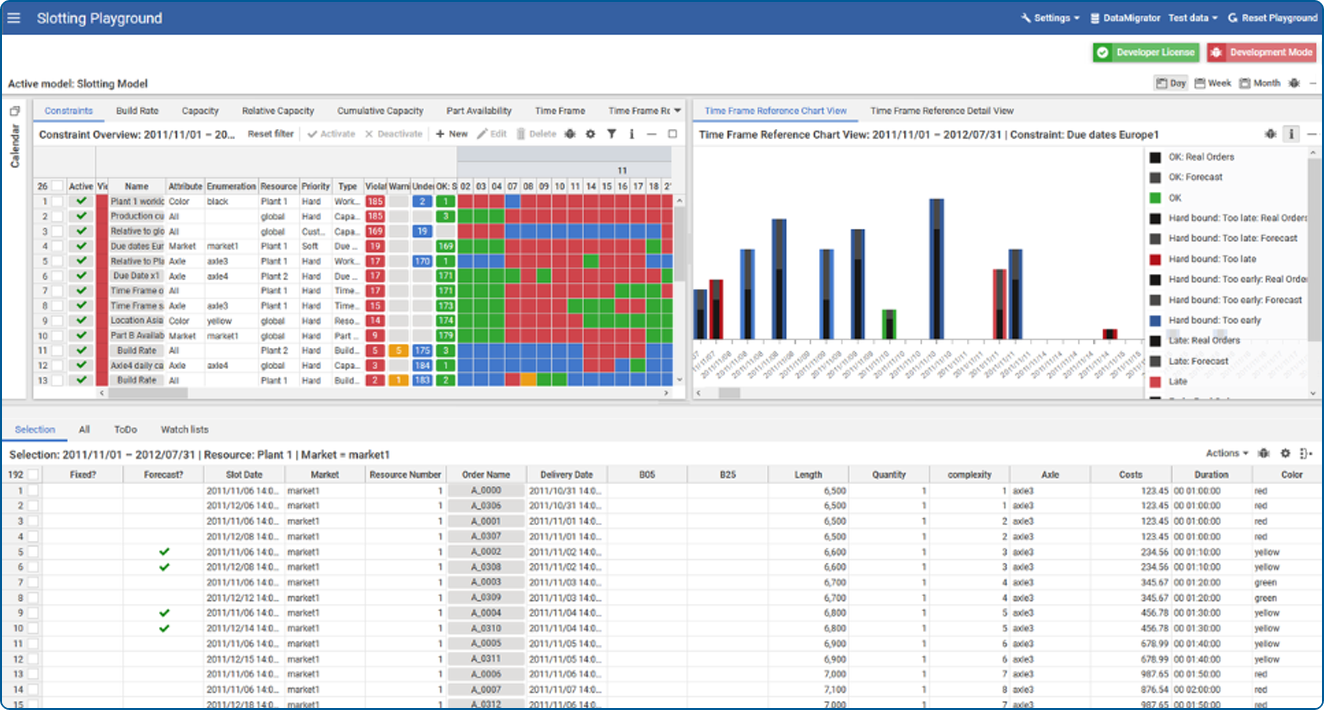1324x710 pixels.
Task: Open the Time Frame Reference Detail View tab
Action: 942,111
